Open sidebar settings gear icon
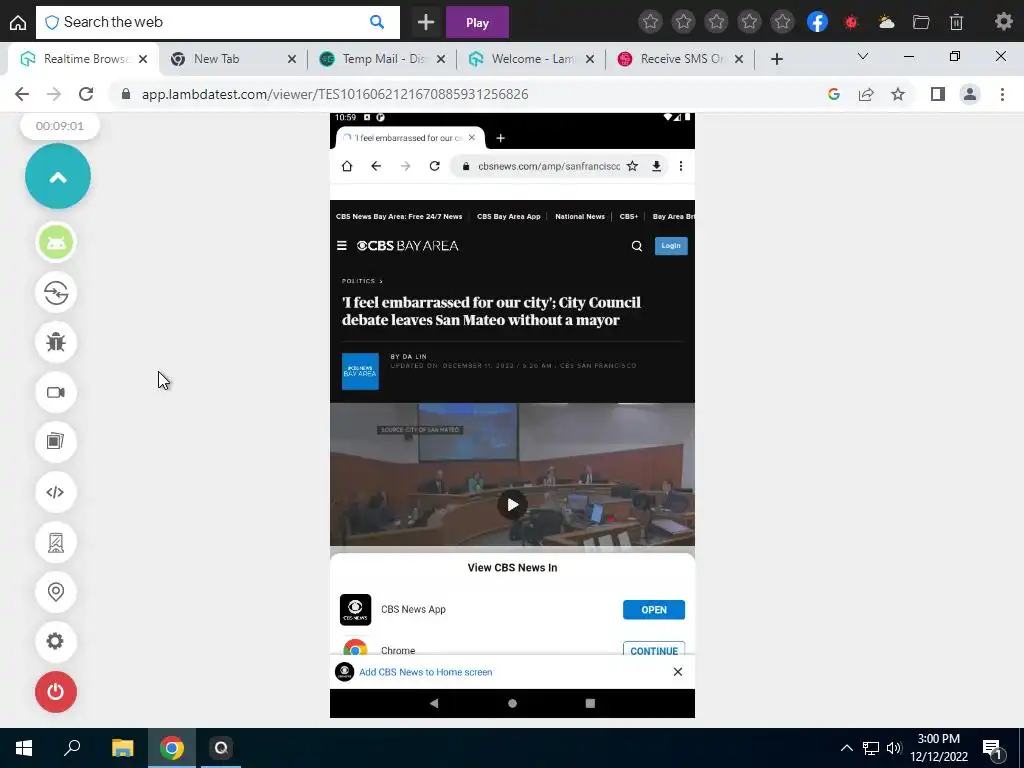 (x=56, y=641)
